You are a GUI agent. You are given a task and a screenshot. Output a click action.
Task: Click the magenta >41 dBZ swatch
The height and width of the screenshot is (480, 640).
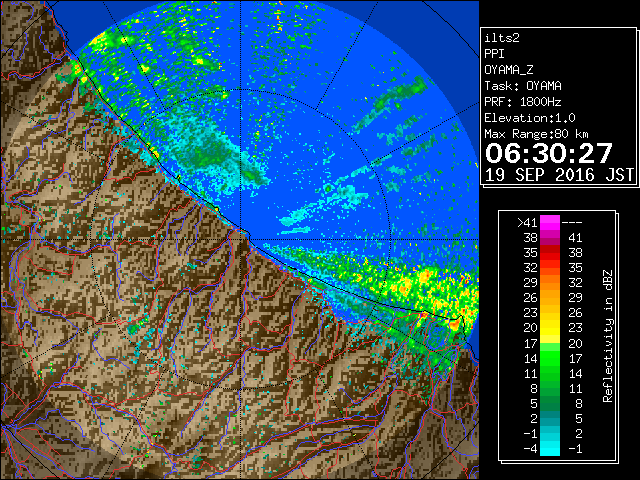pyautogui.click(x=550, y=222)
